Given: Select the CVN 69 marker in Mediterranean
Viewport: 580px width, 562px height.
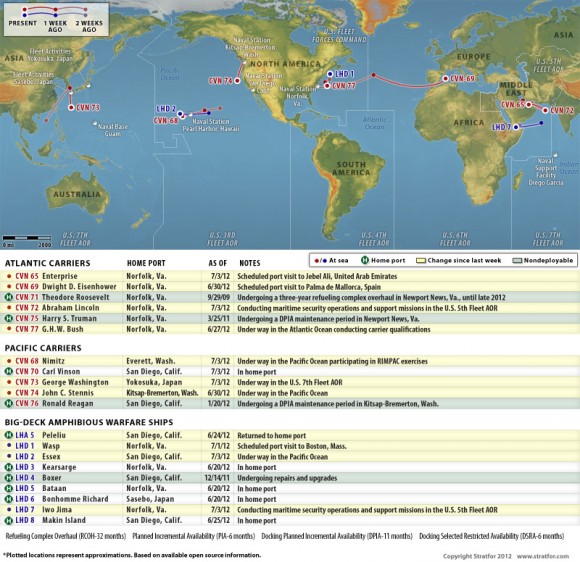Looking at the screenshot, I should coord(445,78).
